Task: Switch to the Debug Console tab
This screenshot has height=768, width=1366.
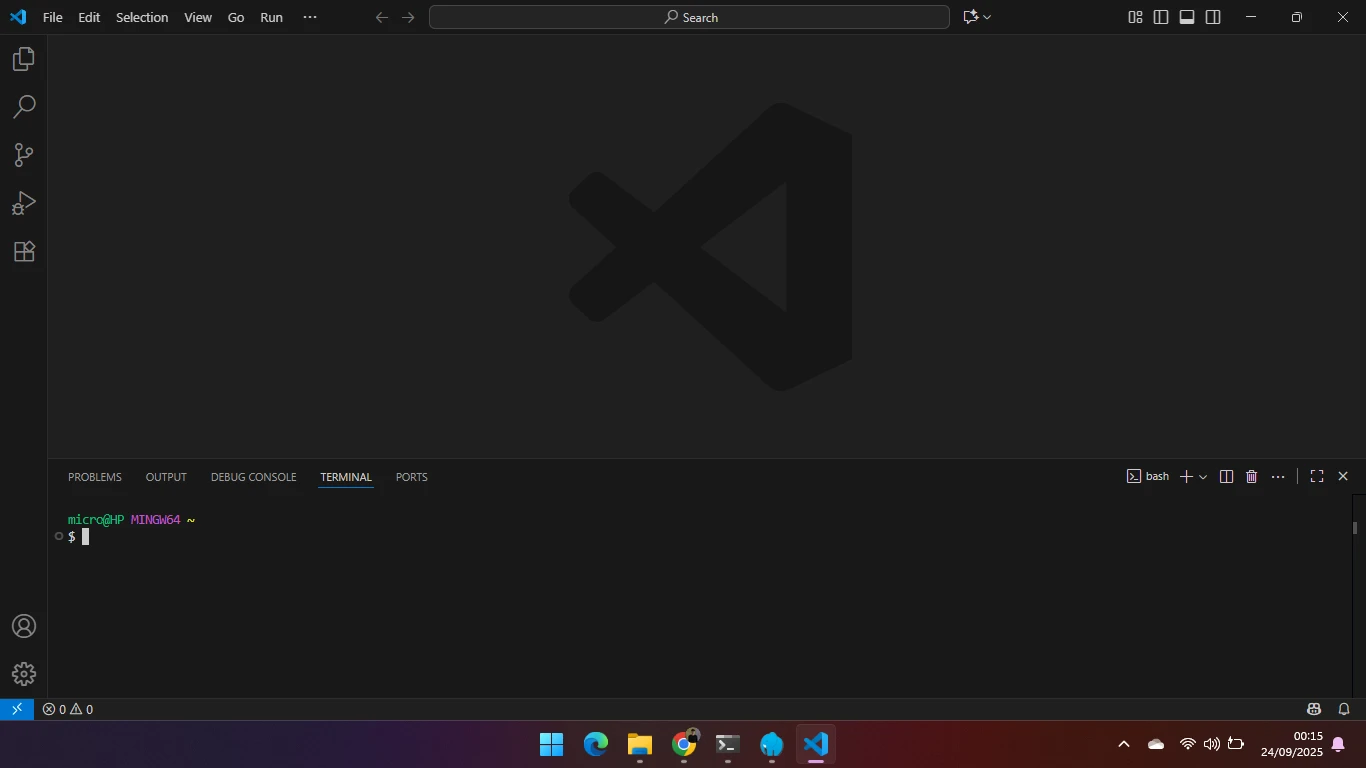Action: [x=253, y=477]
